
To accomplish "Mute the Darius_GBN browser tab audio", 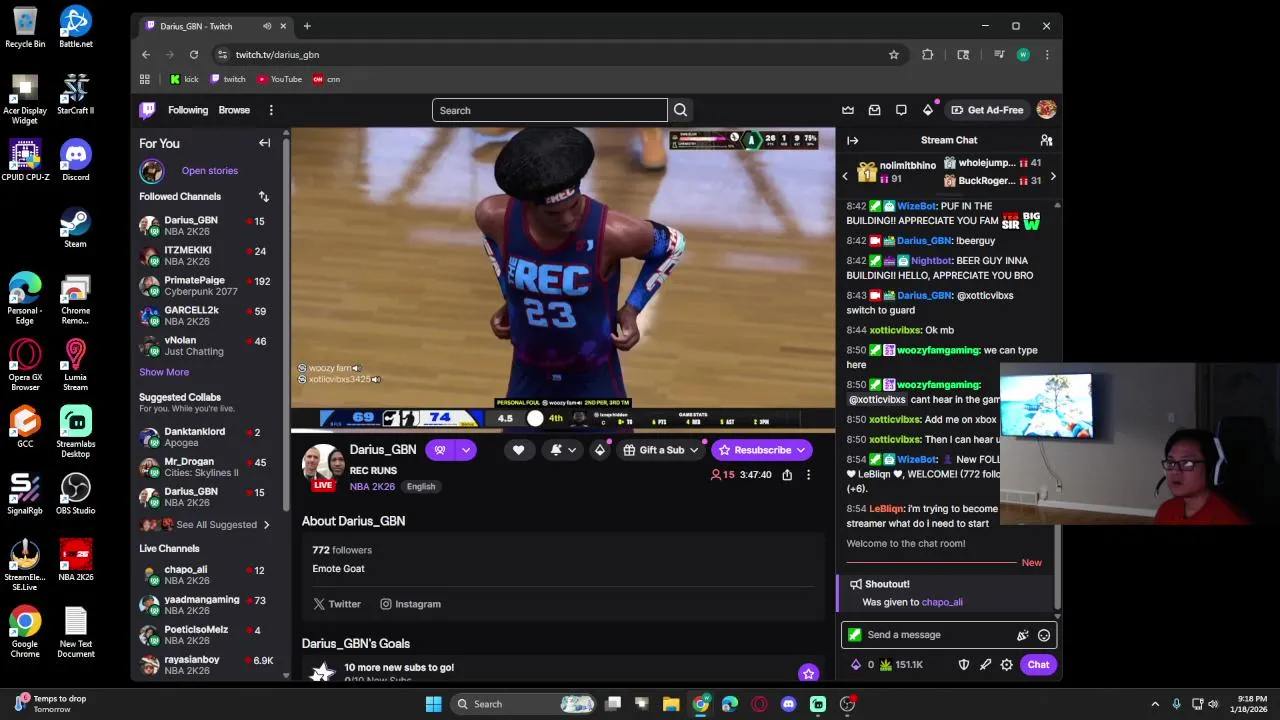I will click(x=266, y=26).
